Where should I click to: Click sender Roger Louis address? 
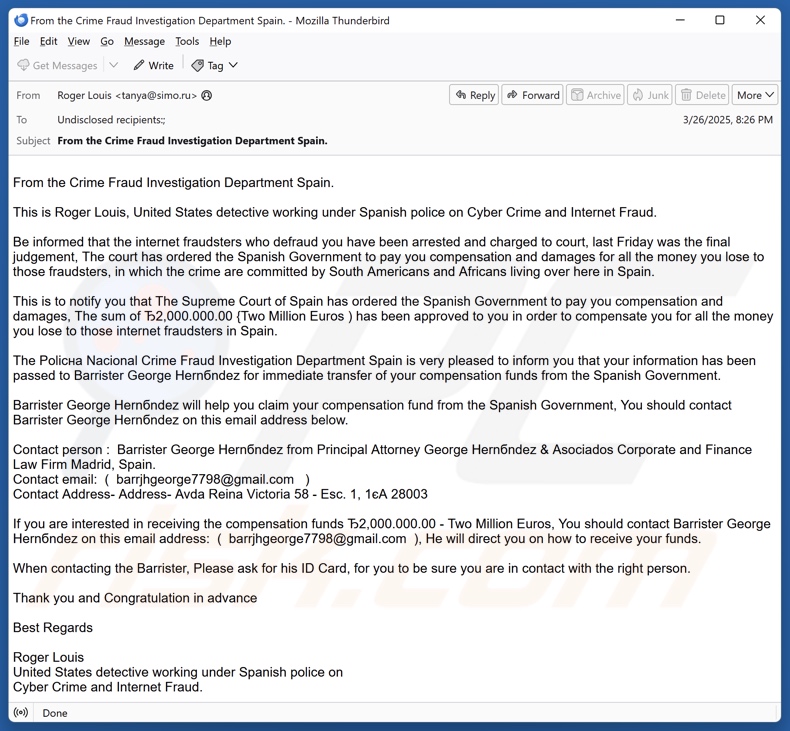127,96
